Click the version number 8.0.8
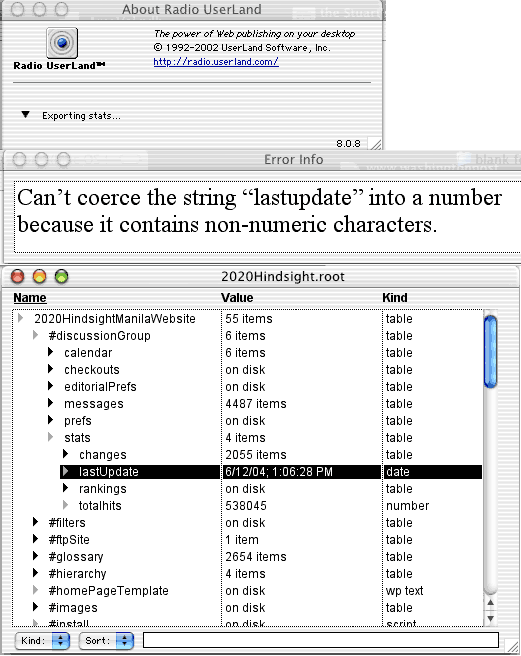The height and width of the screenshot is (656, 521). pos(348,144)
